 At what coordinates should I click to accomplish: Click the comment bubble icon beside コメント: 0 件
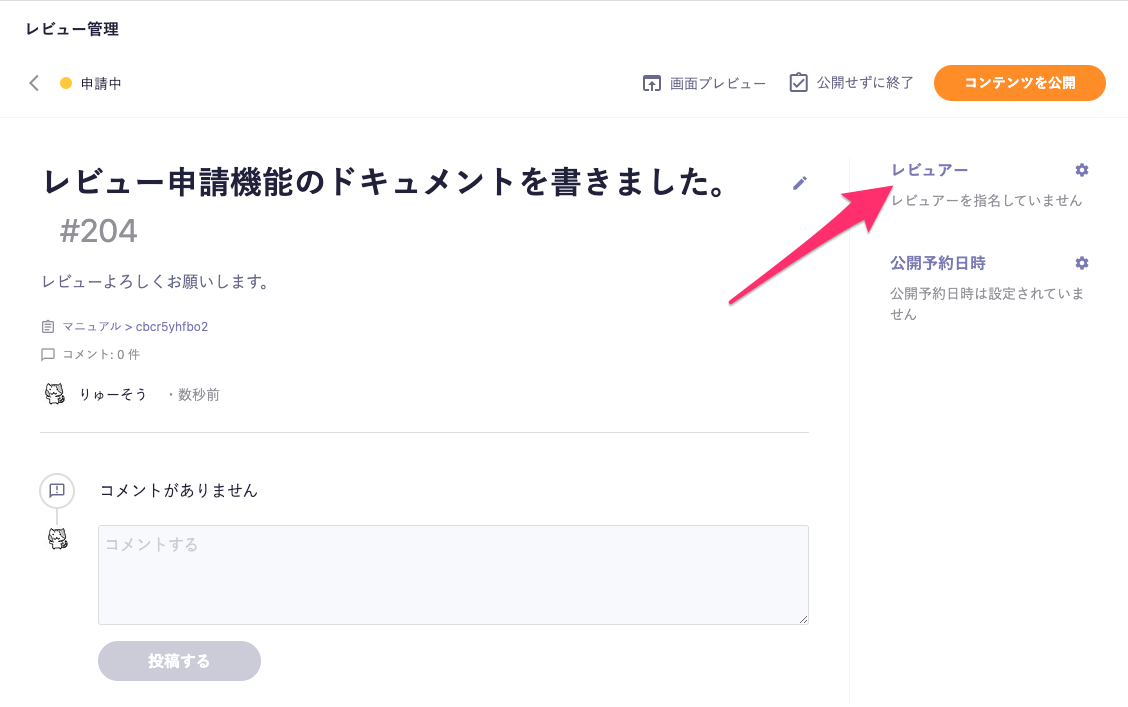47,355
